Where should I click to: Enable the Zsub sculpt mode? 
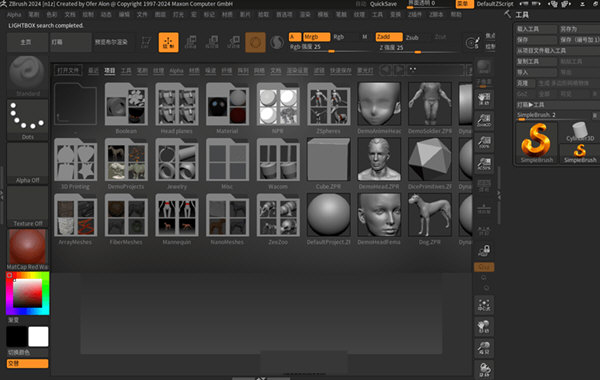(412, 37)
